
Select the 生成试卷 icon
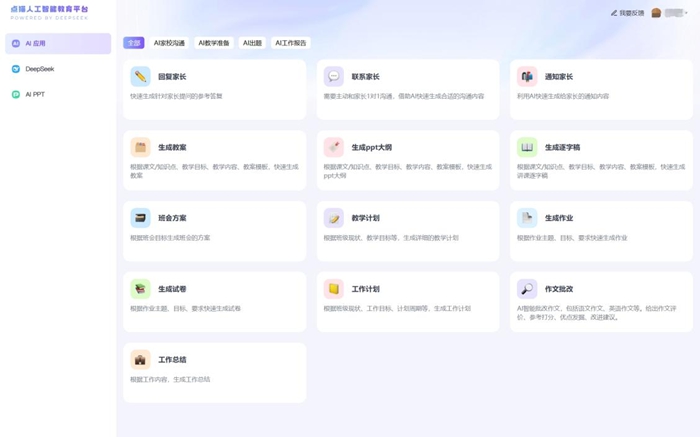click(140, 289)
